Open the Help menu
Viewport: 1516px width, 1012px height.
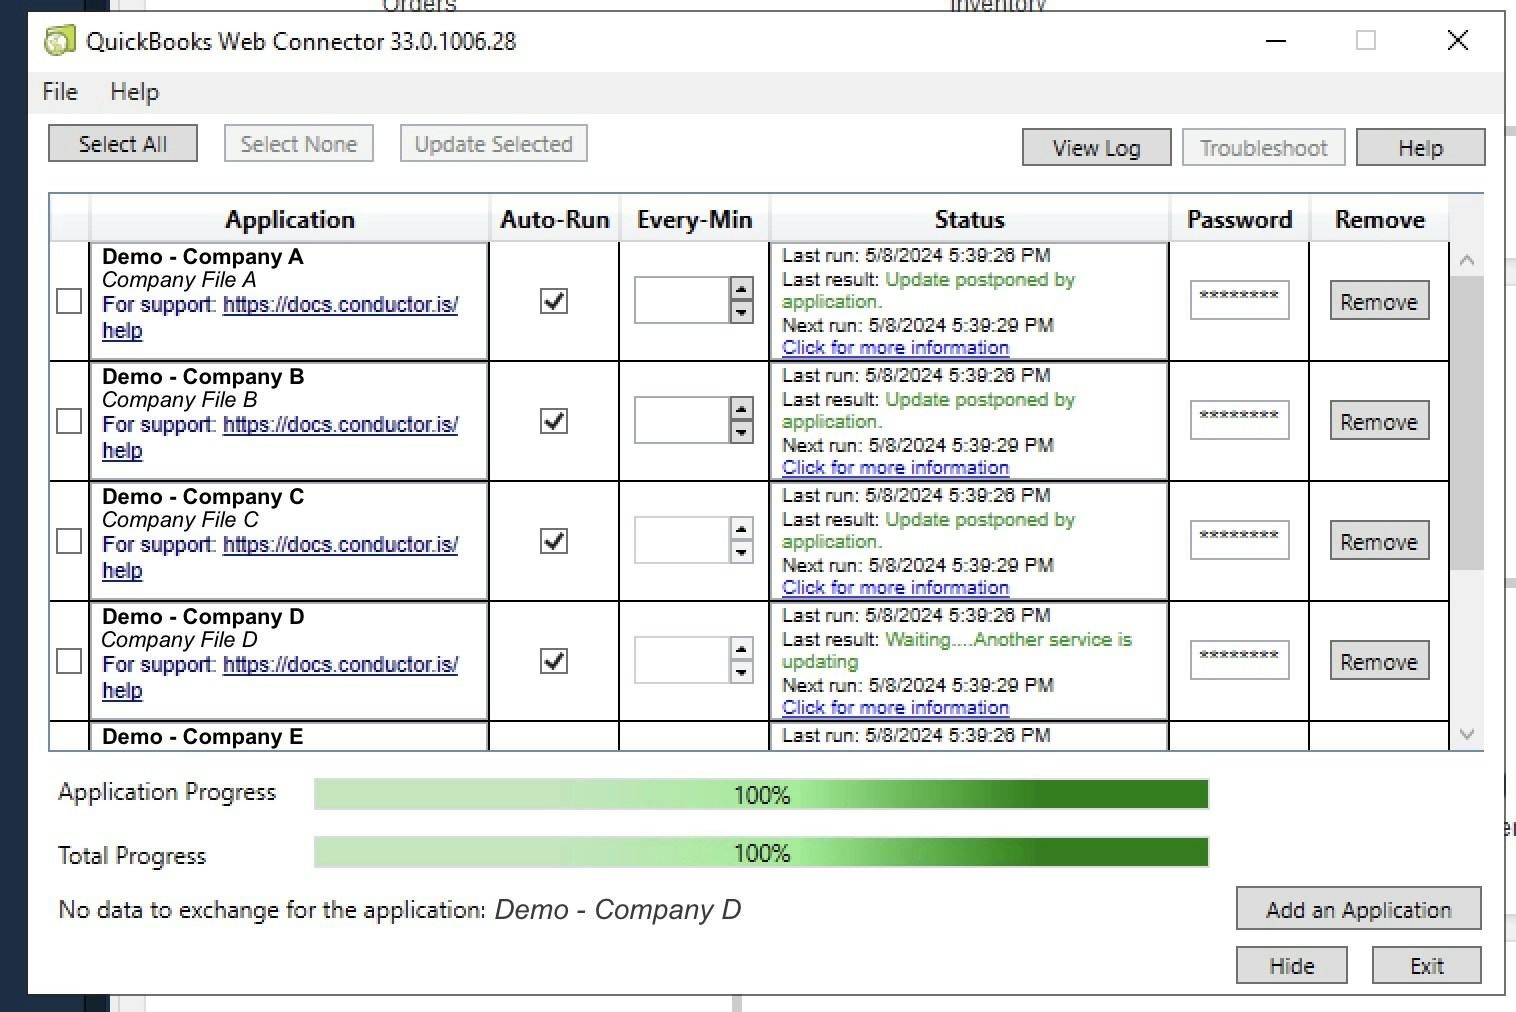(134, 92)
